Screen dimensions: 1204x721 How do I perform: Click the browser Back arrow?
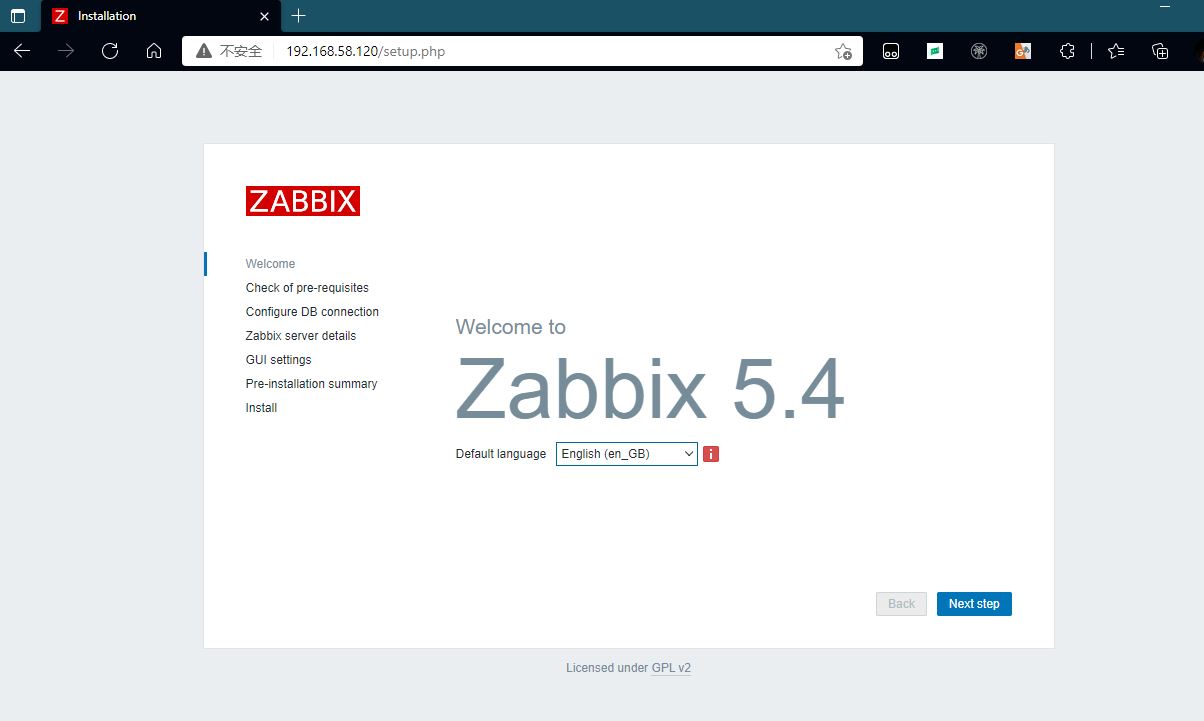(22, 51)
